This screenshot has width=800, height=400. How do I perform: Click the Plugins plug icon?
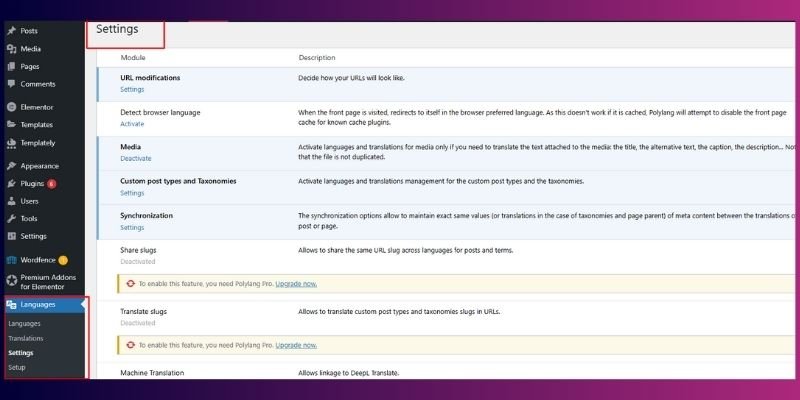12,183
